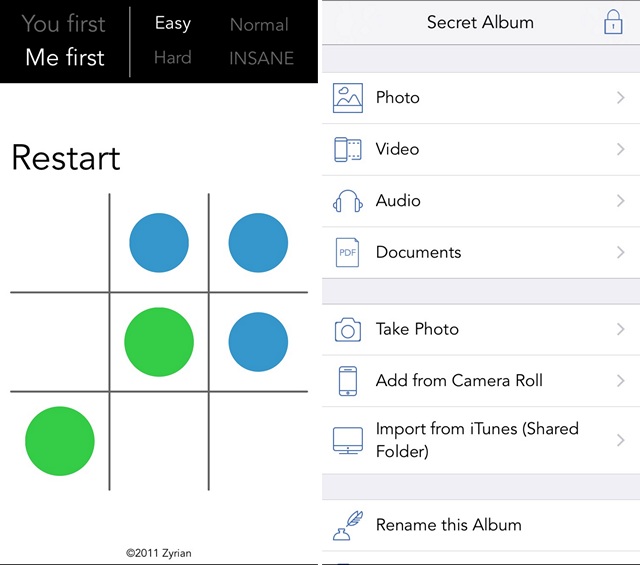The width and height of the screenshot is (640, 565).
Task: Open the Audio menu entry
Action: (x=481, y=201)
